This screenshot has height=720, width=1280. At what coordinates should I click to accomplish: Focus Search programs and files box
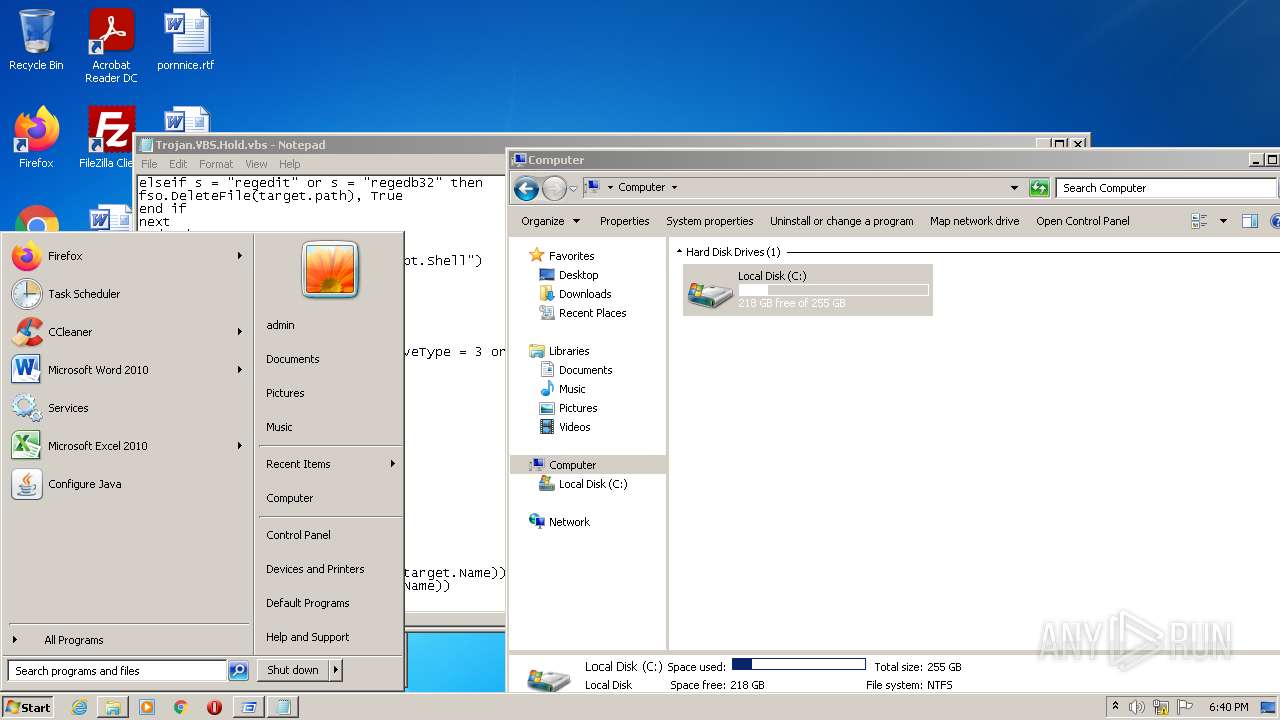[x=118, y=671]
